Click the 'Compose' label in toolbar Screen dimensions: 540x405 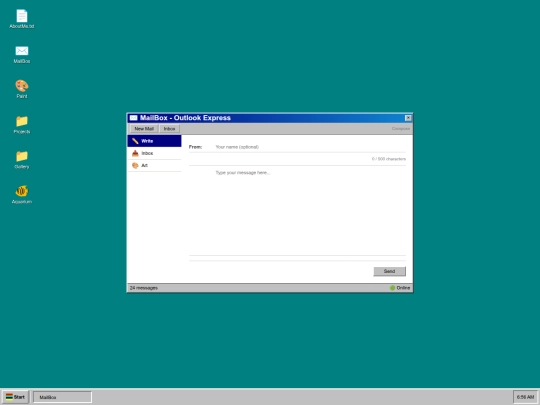[401, 129]
